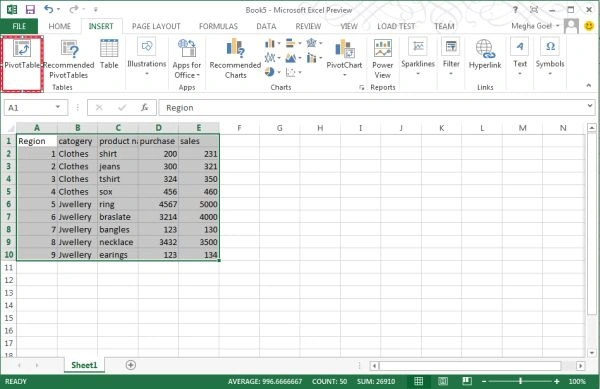Viewport: 600px width, 389px height.
Task: Save the workbook from Quick Access
Action: (30, 9)
